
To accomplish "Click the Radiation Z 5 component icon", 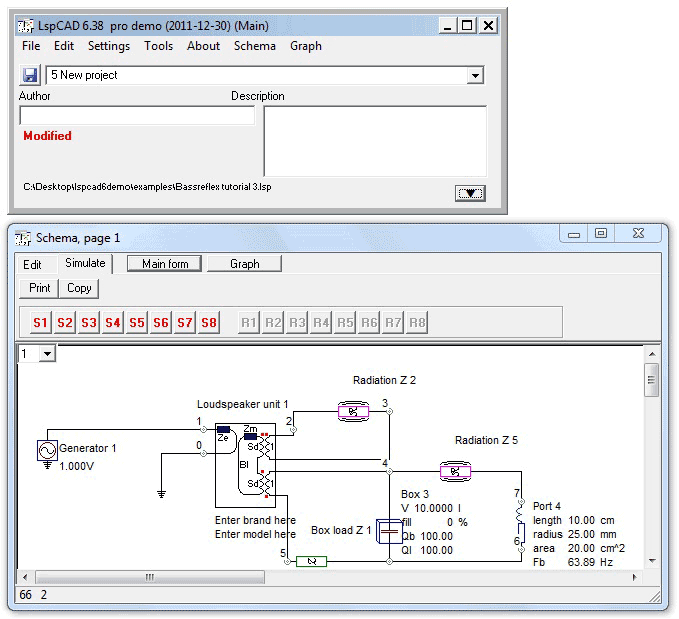I will tap(456, 470).
